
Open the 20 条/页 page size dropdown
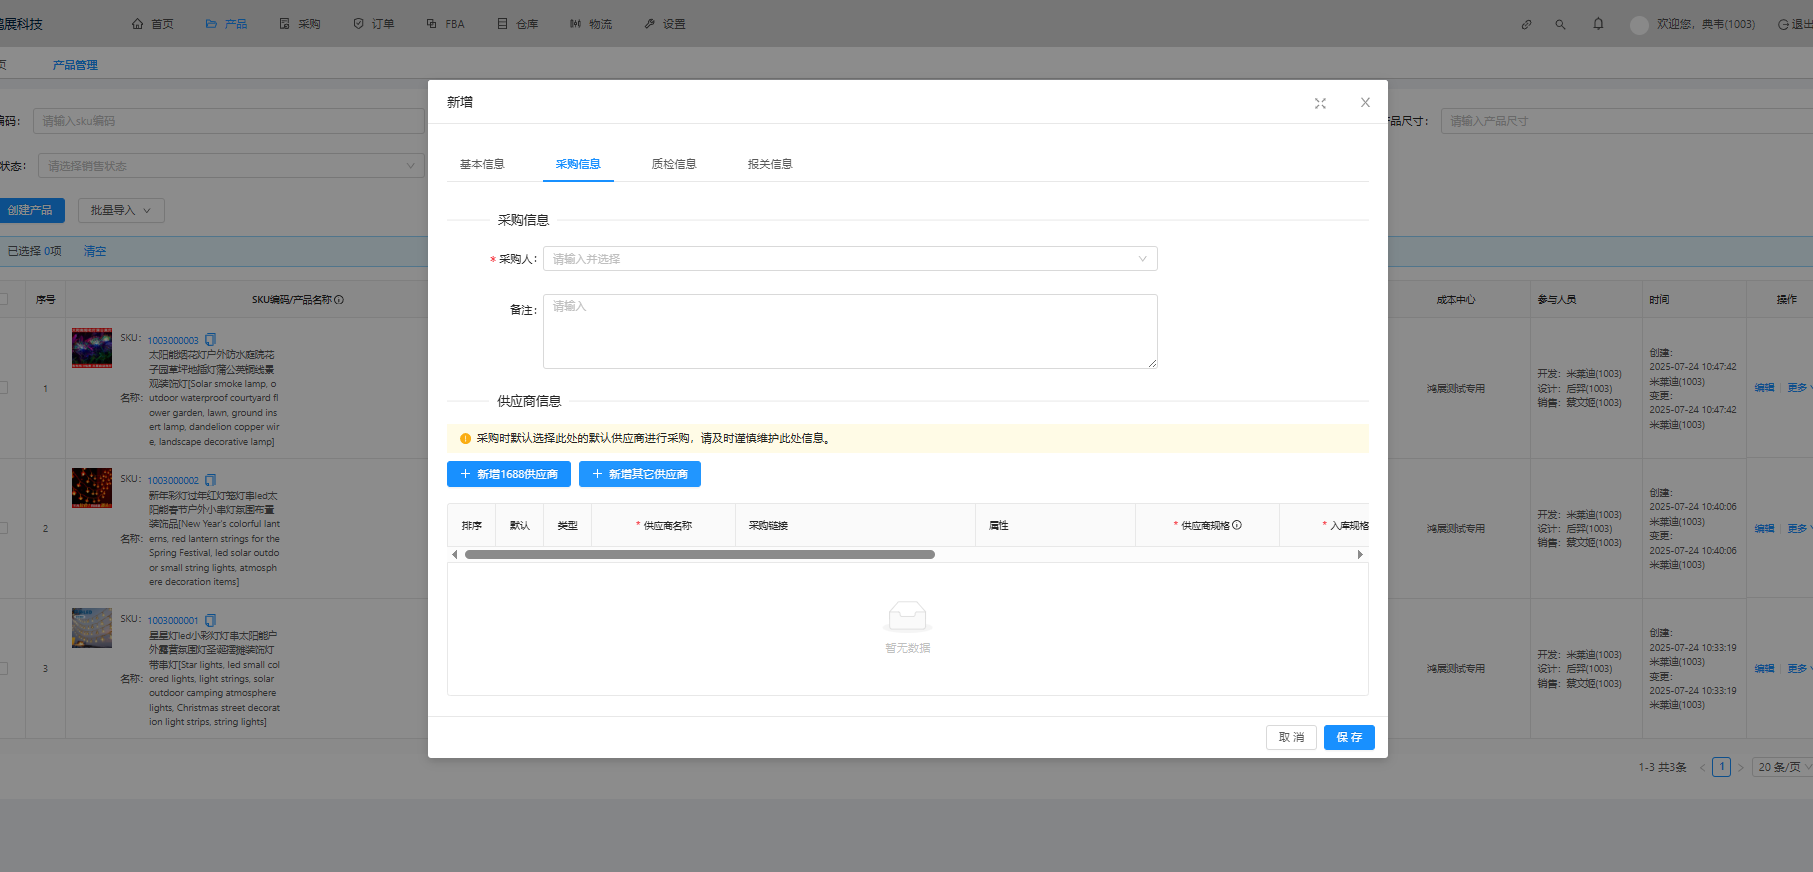click(1783, 767)
